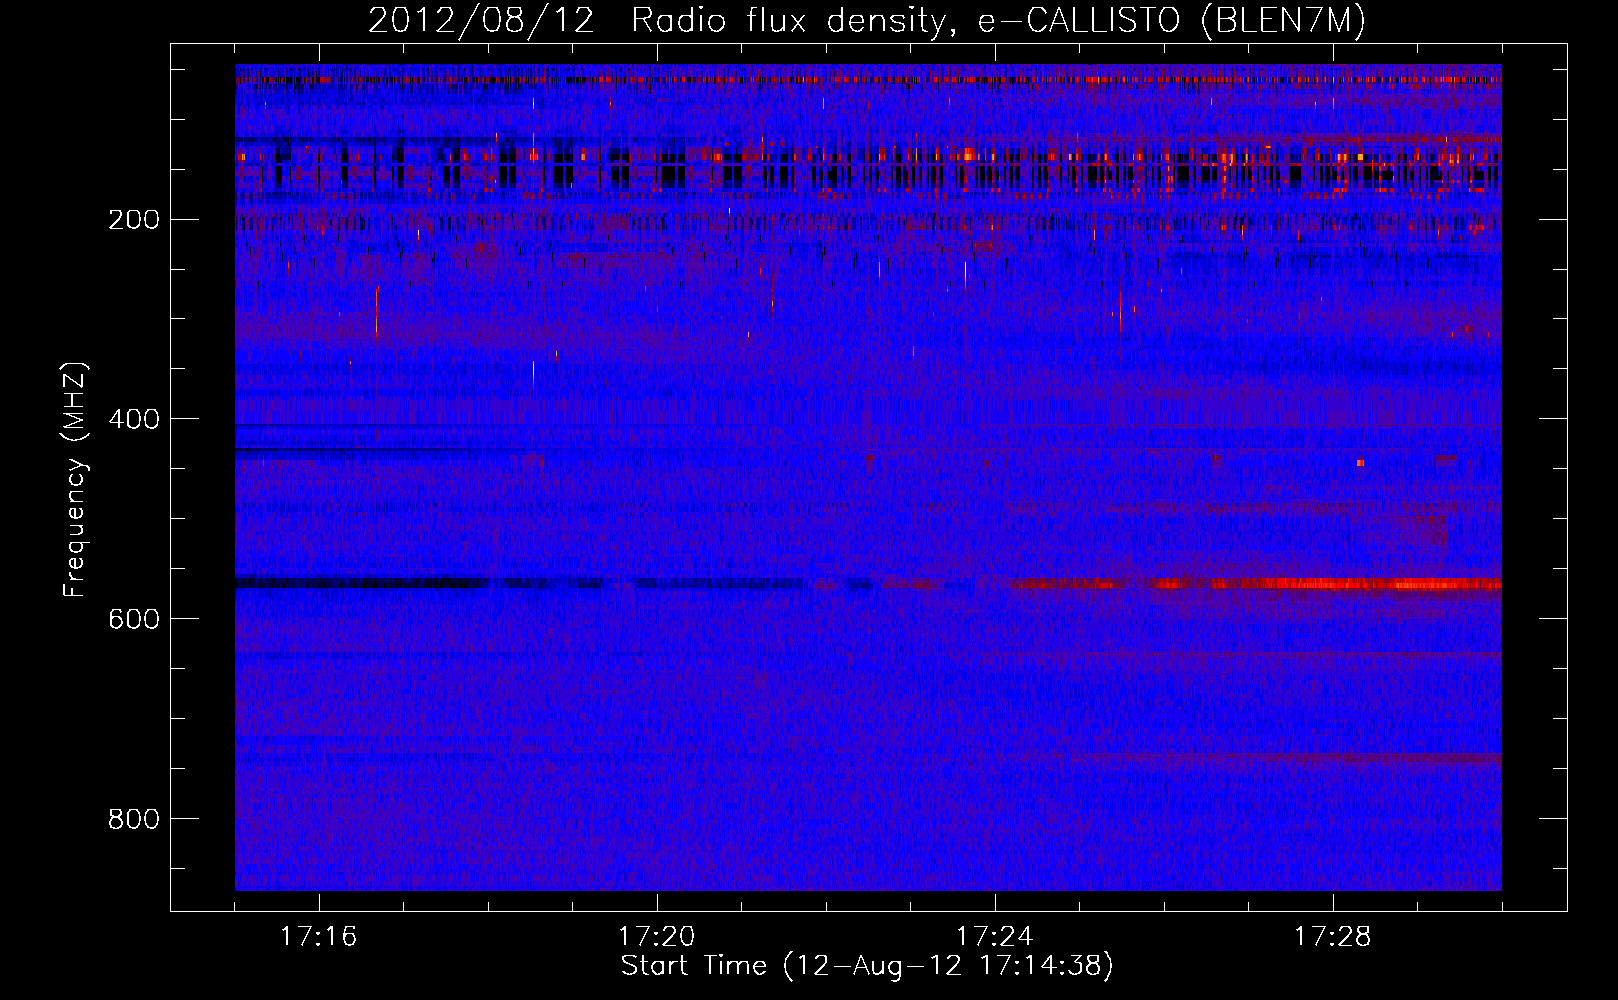This screenshot has height=1000, width=1618.
Task: Select the 17:28 time tick label
Action: (x=1333, y=937)
